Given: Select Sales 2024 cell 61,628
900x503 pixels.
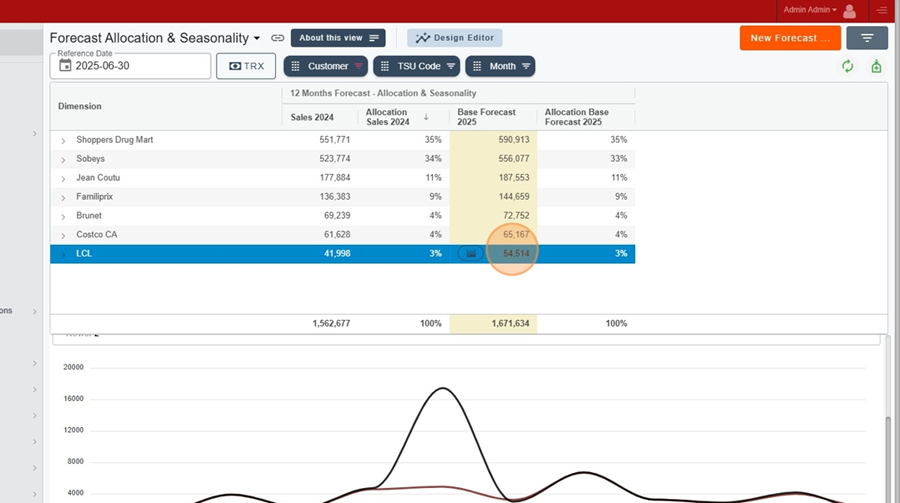Looking at the screenshot, I should click(337, 234).
